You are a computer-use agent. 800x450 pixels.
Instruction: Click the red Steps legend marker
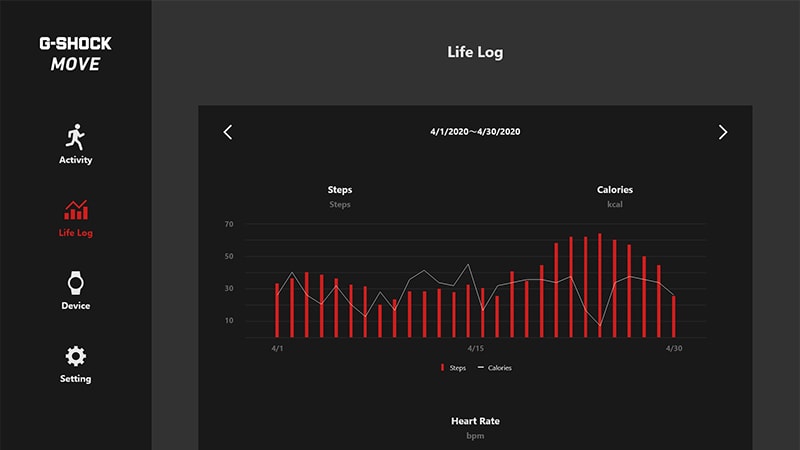coord(442,368)
